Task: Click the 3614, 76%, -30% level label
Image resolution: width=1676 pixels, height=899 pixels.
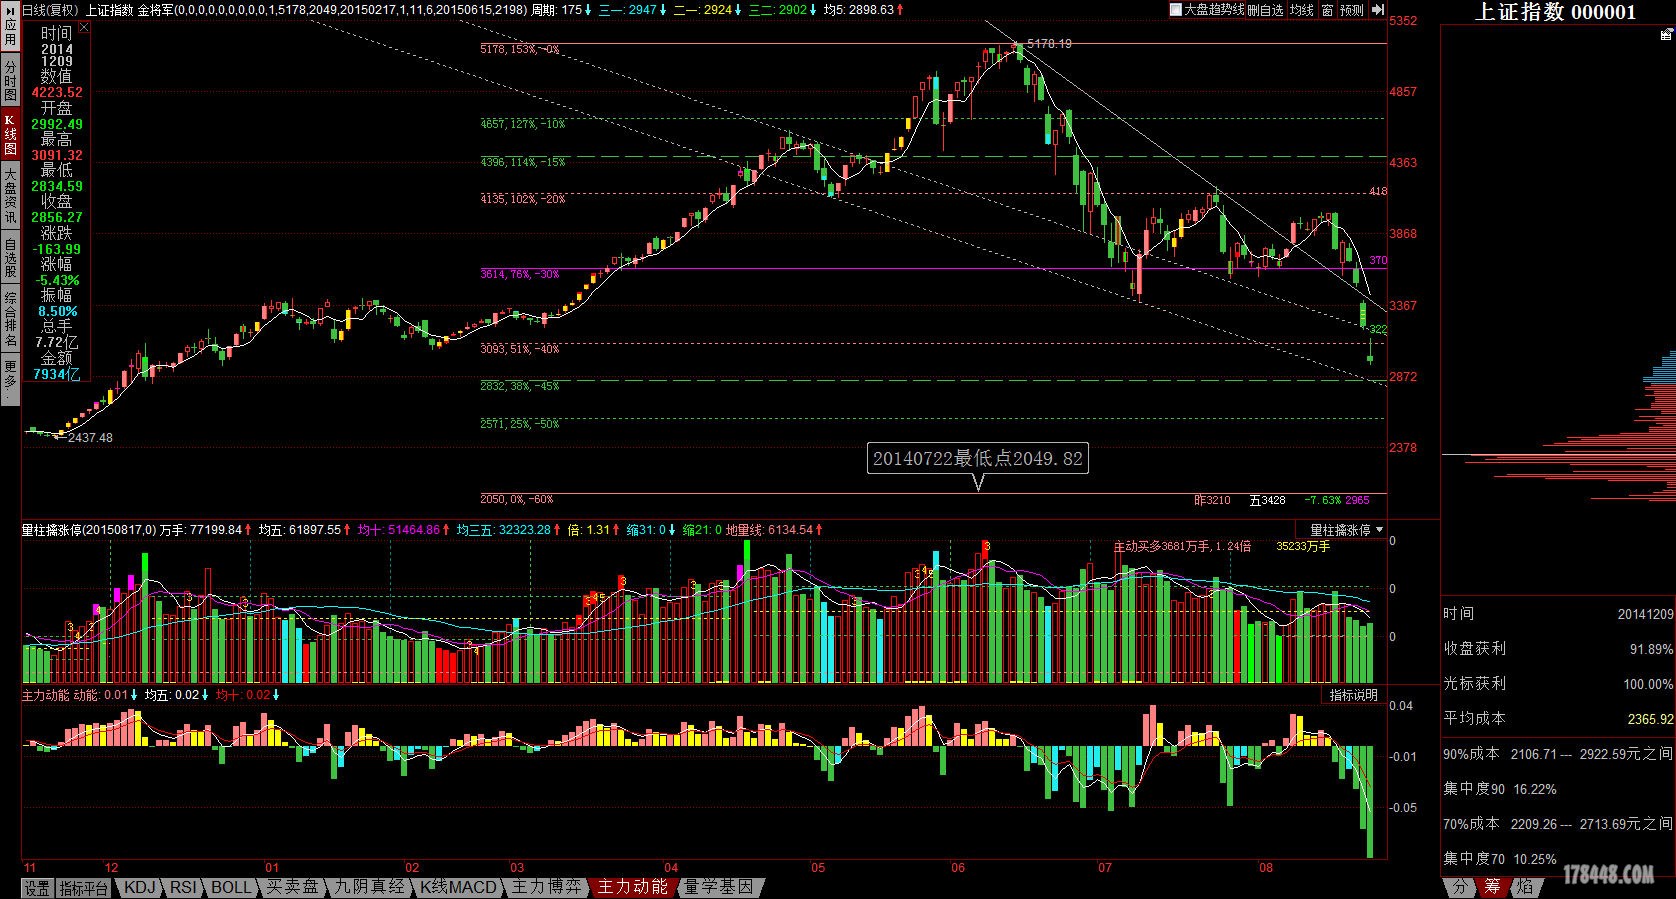Action: pyautogui.click(x=520, y=274)
